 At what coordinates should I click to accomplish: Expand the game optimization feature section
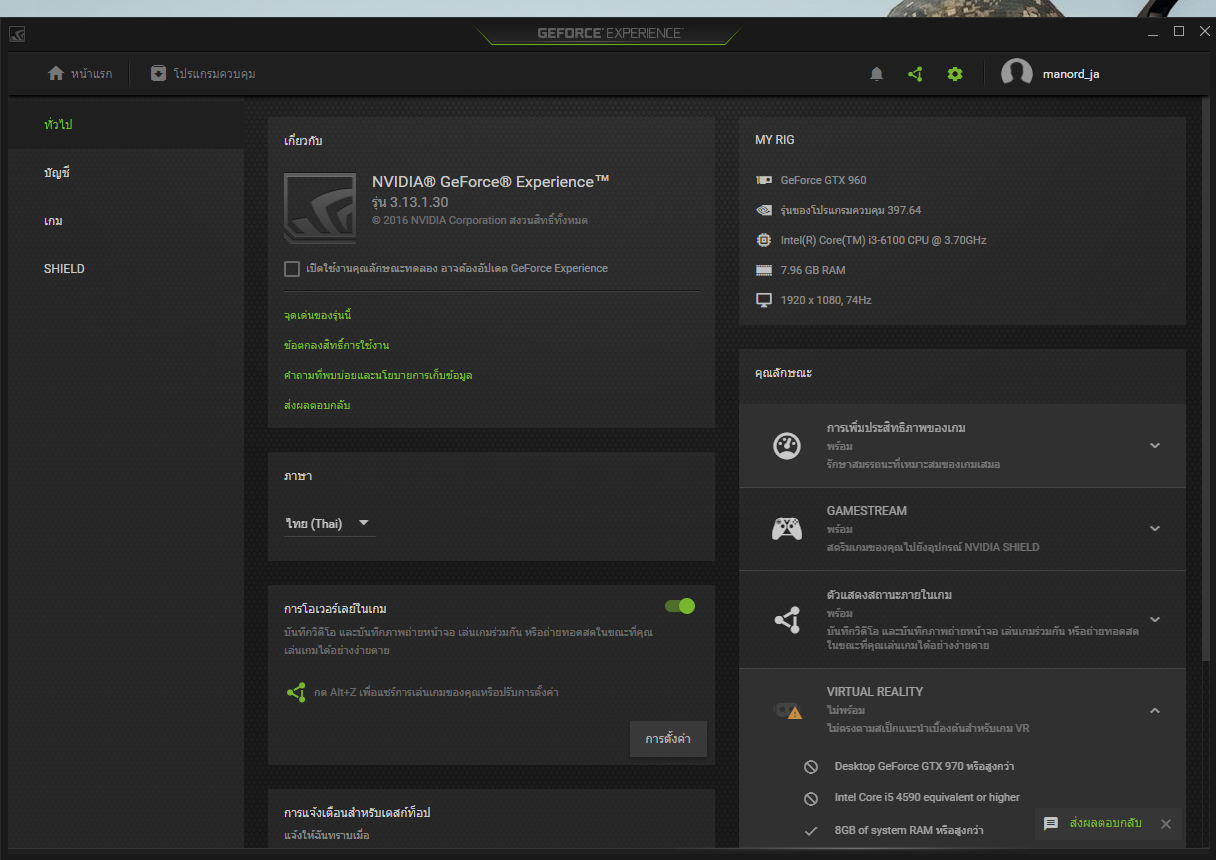(1155, 446)
